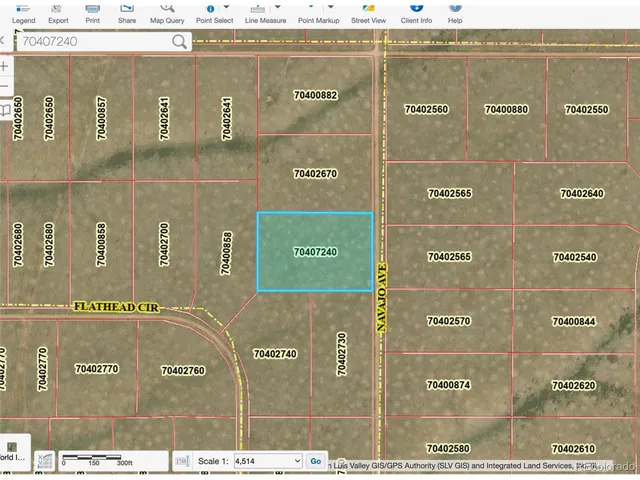The width and height of the screenshot is (640, 480).
Task: Open Client Info
Action: pos(416,15)
